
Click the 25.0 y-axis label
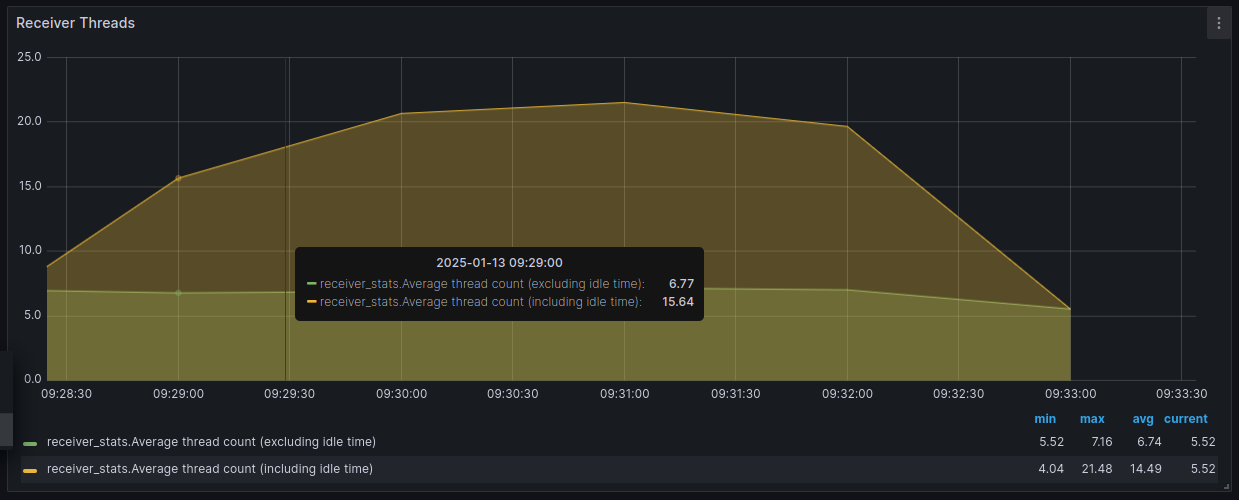point(29,57)
